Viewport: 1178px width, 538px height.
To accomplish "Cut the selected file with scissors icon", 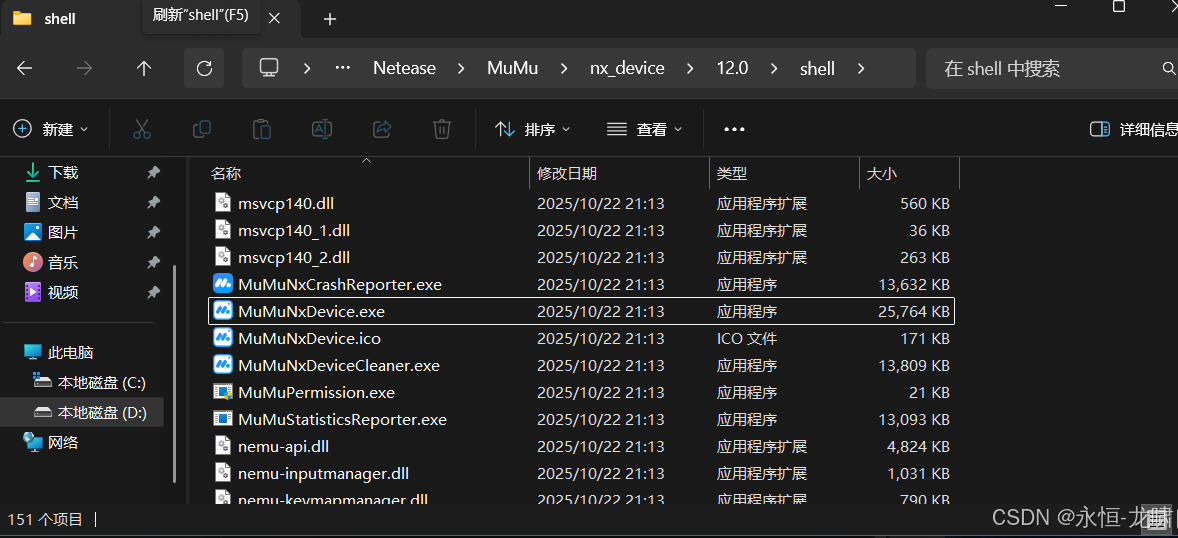I will pos(142,129).
